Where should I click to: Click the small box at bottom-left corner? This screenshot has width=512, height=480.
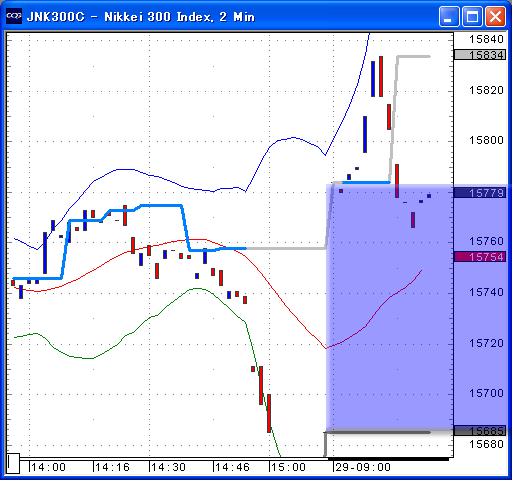point(13,463)
